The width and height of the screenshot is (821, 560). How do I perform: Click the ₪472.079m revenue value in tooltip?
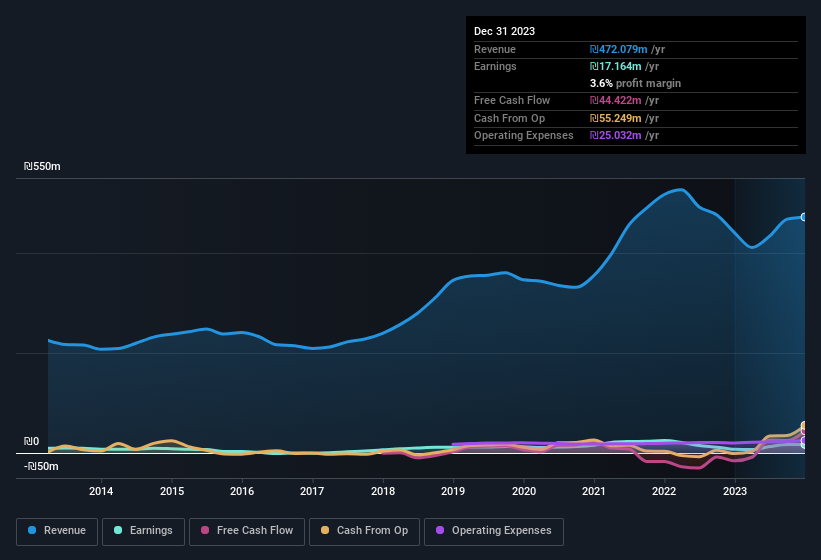click(x=618, y=49)
